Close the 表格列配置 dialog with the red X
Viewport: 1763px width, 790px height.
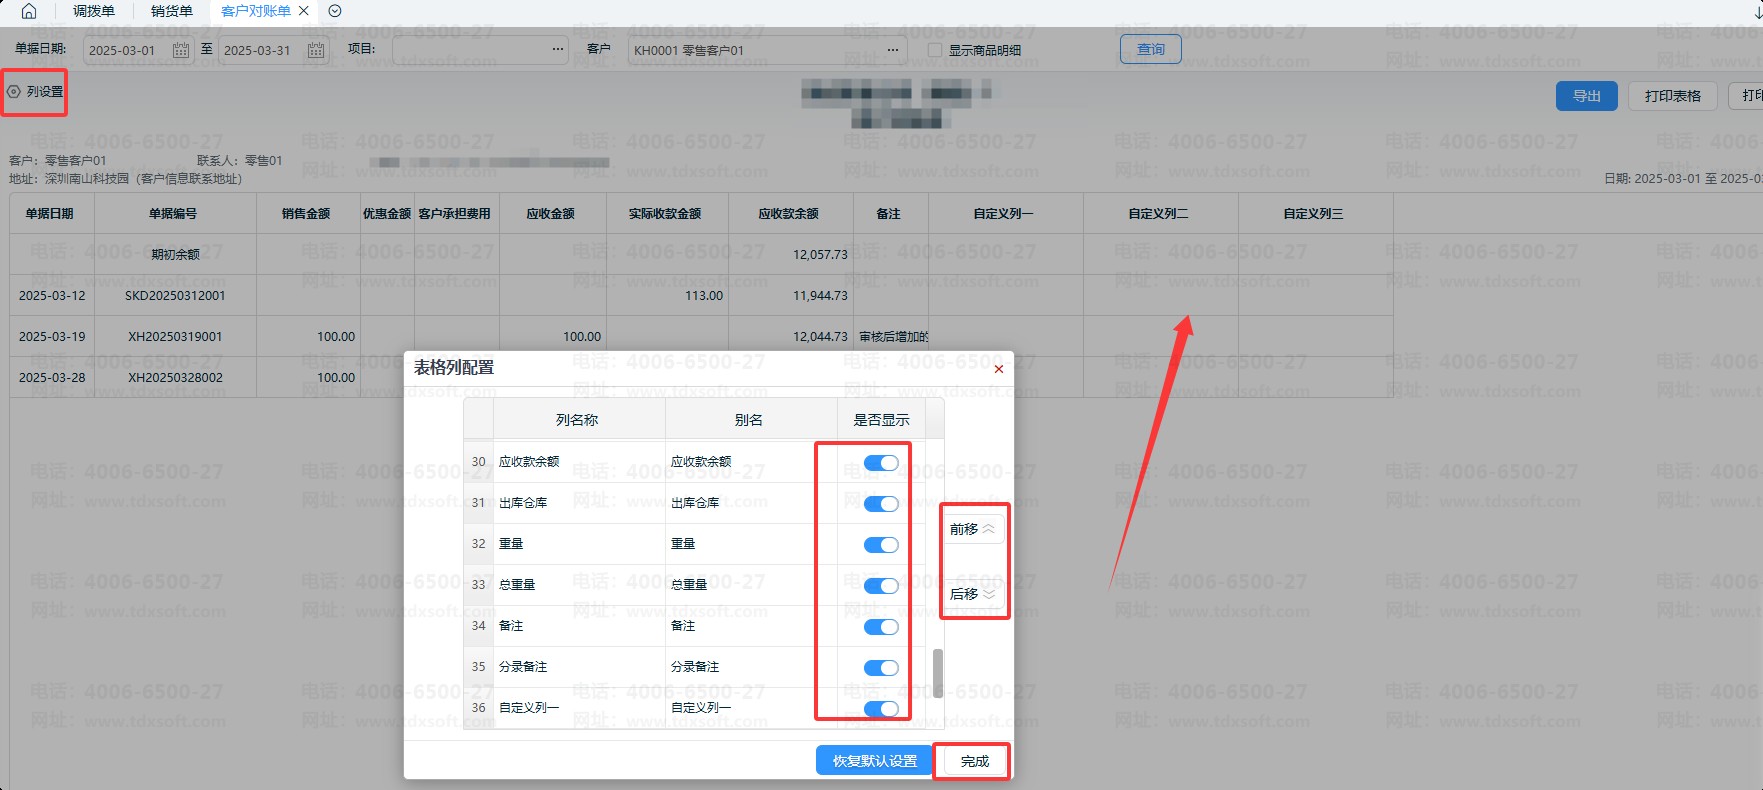[998, 369]
